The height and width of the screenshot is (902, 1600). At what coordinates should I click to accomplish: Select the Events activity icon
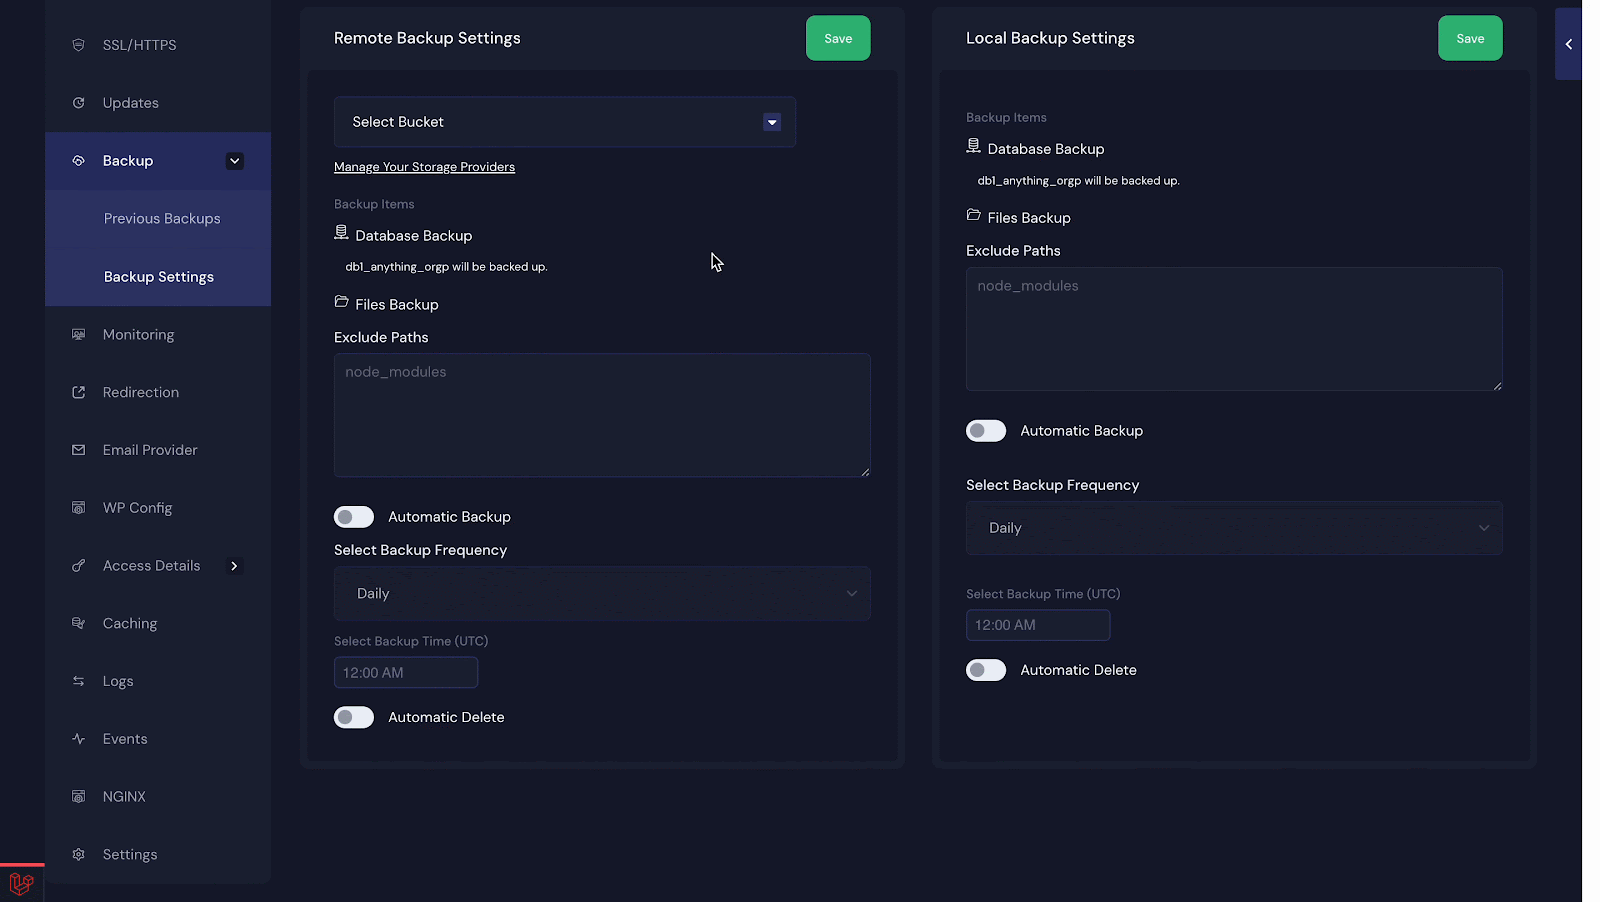[x=78, y=738]
